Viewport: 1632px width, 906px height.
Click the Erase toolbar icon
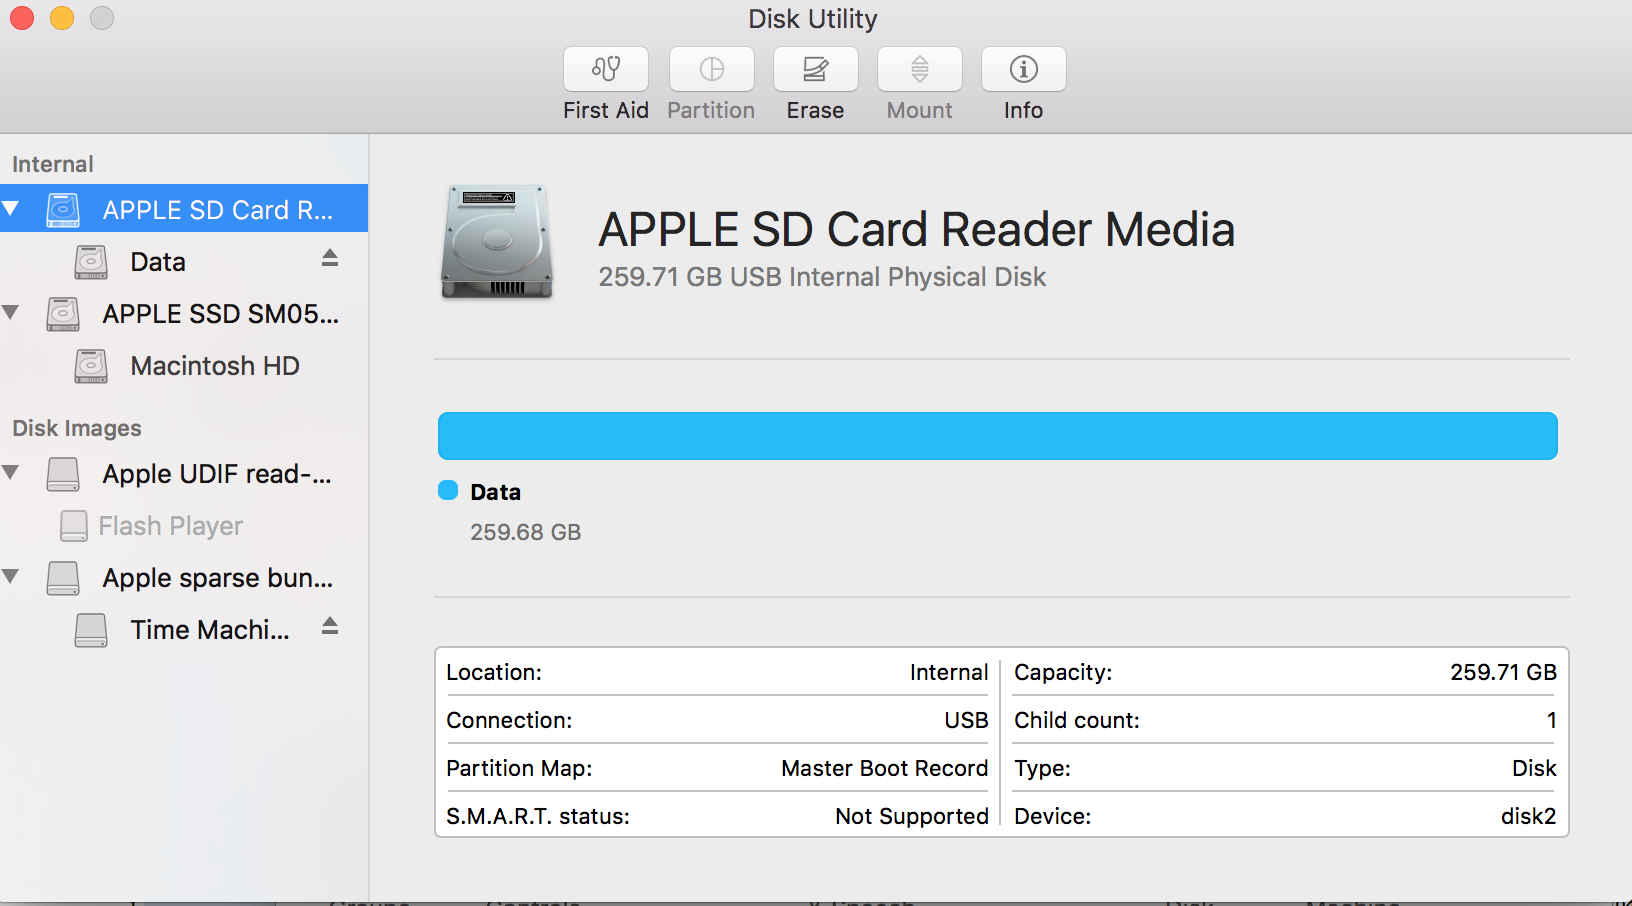click(x=815, y=70)
